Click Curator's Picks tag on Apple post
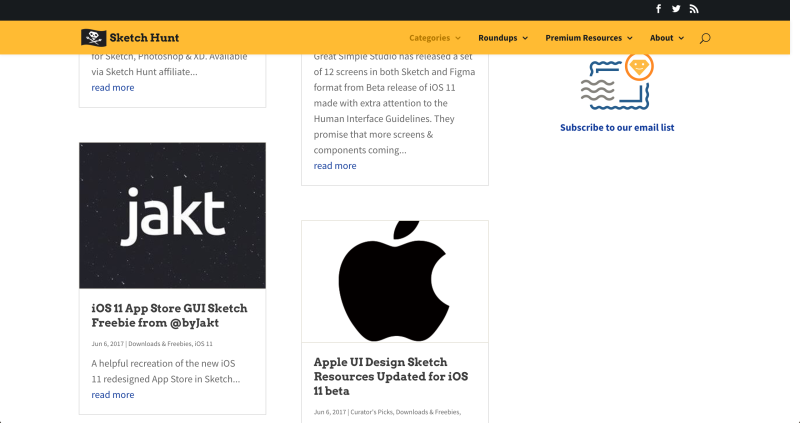This screenshot has height=423, width=800. [371, 412]
